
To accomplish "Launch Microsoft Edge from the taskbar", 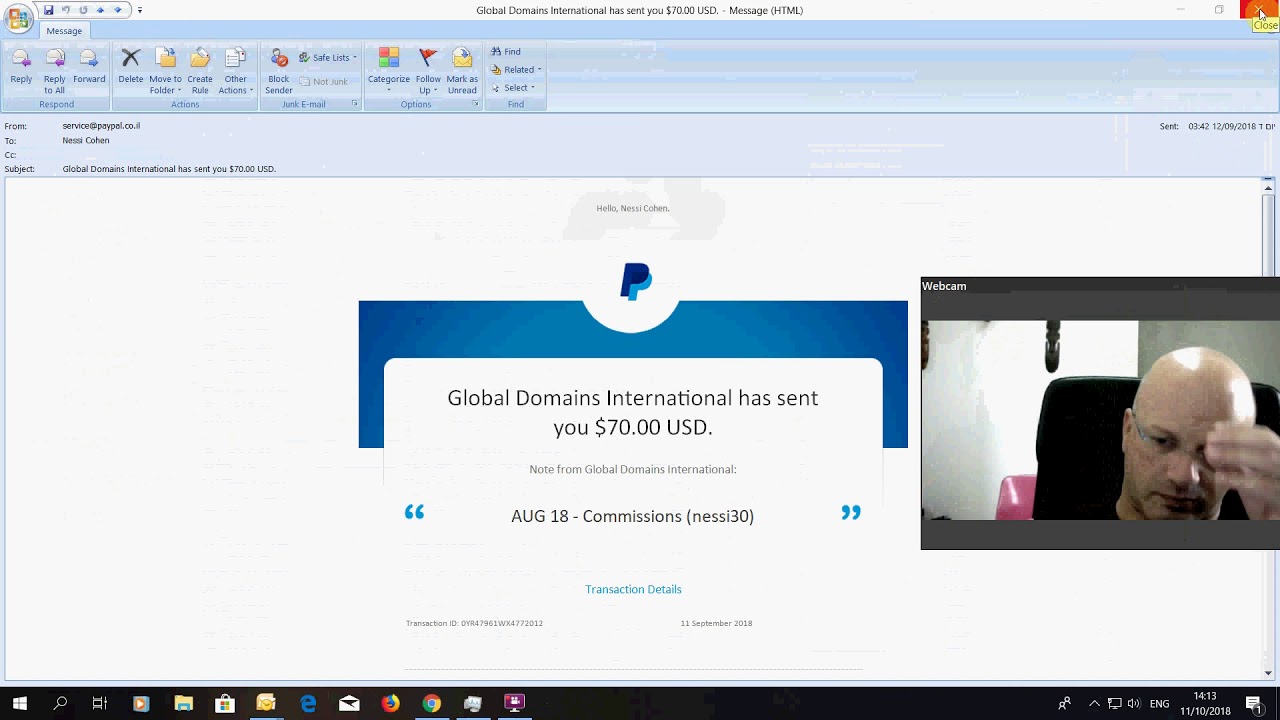I will tap(308, 703).
